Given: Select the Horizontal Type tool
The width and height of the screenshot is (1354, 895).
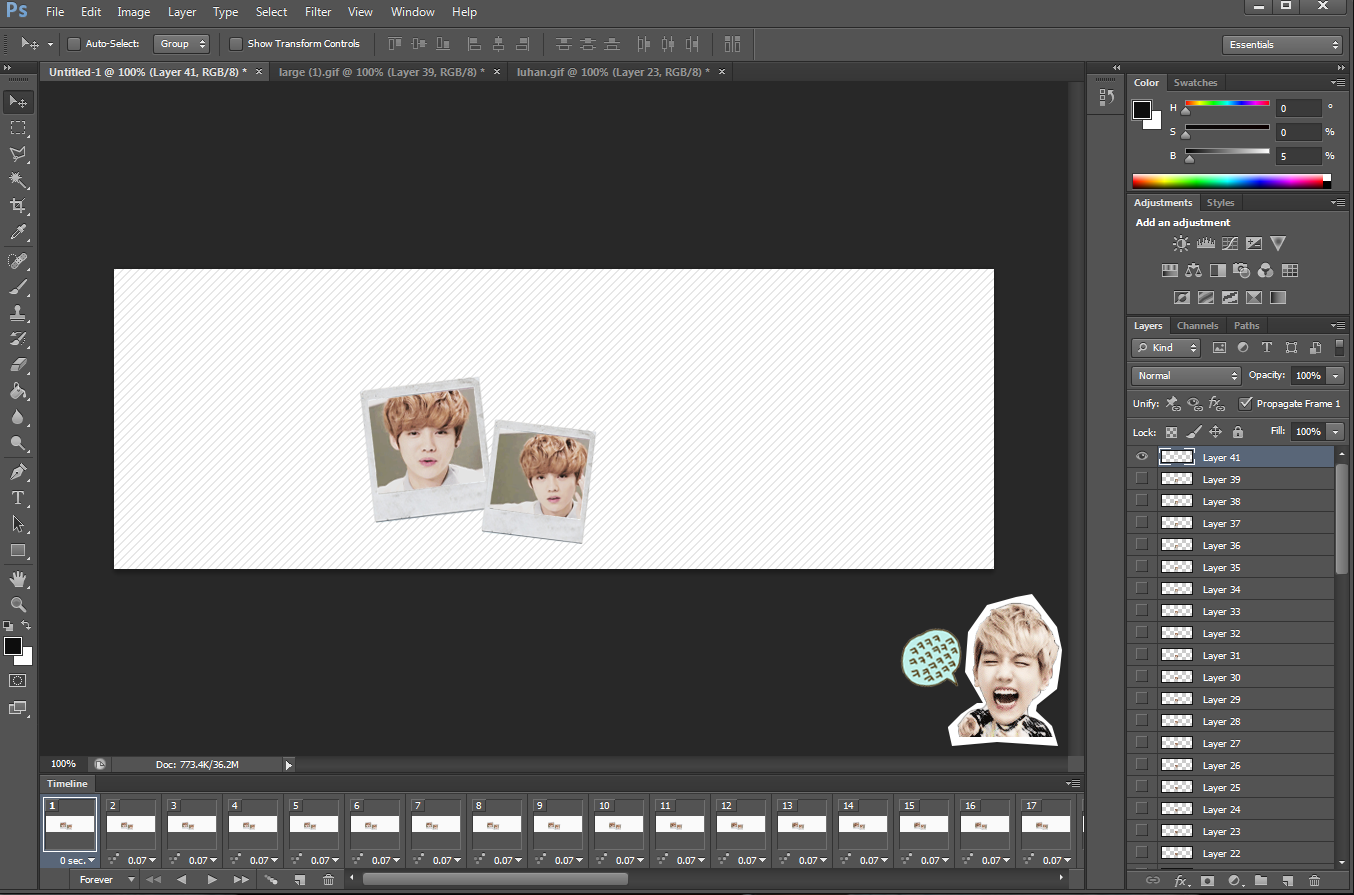Looking at the screenshot, I should [x=18, y=498].
